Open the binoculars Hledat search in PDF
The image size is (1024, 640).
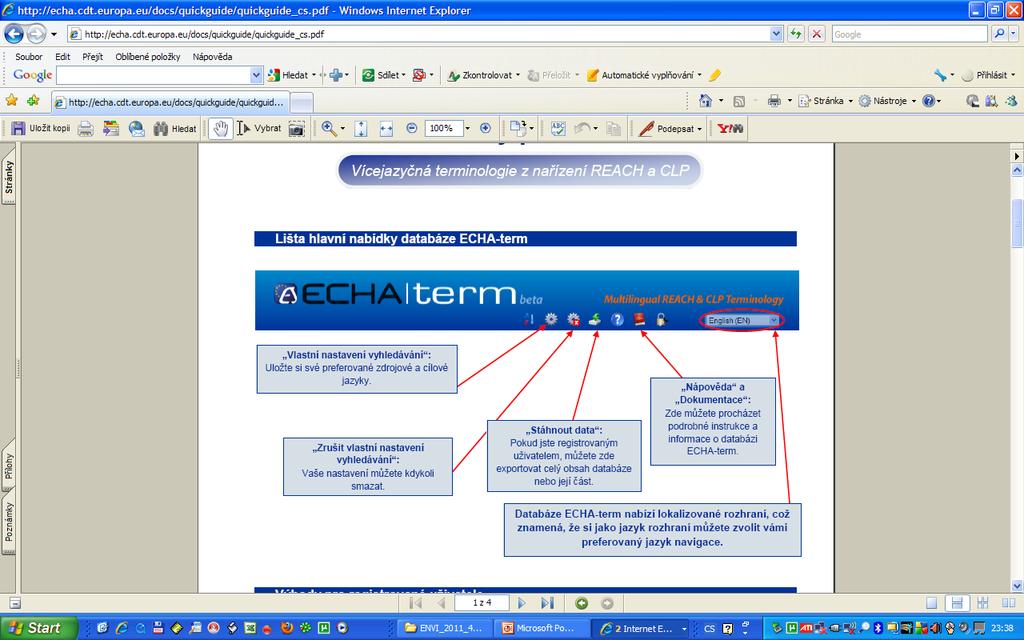click(174, 129)
